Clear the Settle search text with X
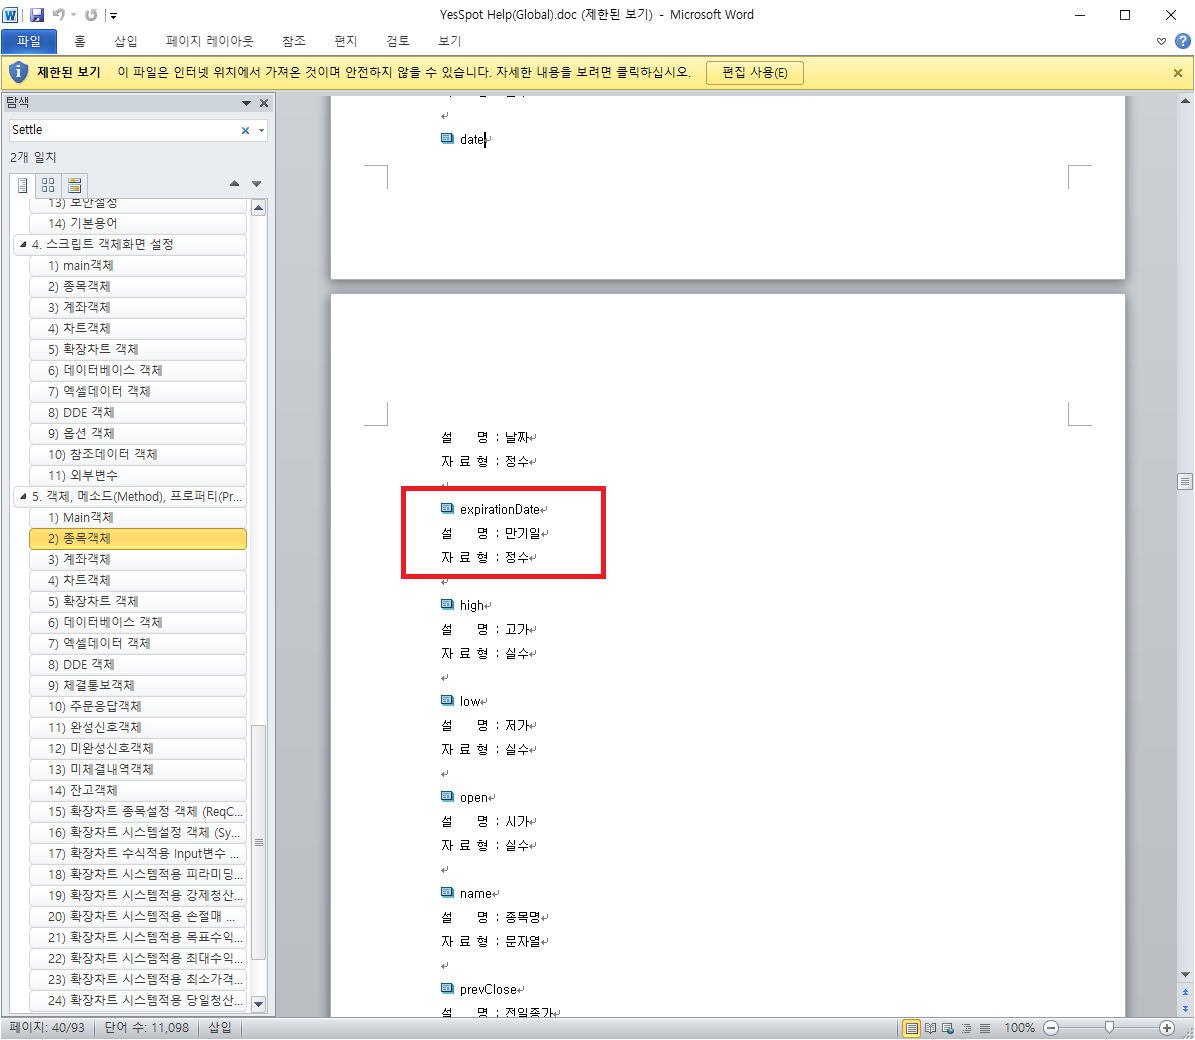 [245, 130]
